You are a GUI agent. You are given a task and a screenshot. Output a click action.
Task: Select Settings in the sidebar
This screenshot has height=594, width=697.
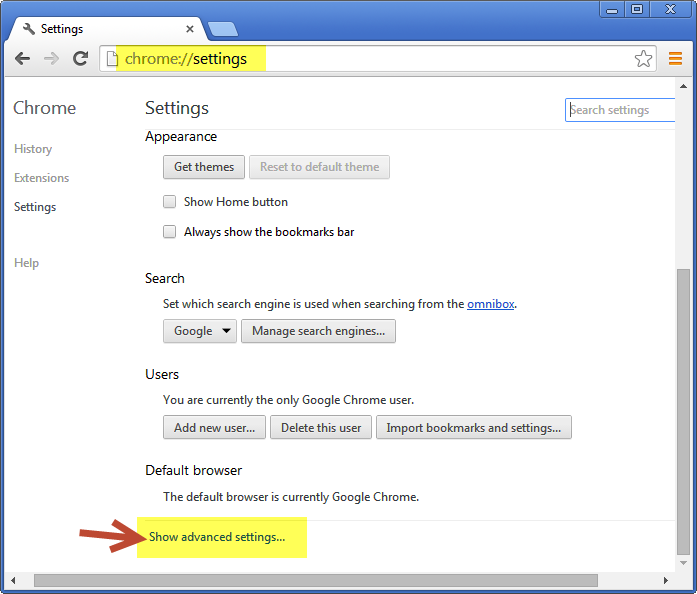[35, 207]
